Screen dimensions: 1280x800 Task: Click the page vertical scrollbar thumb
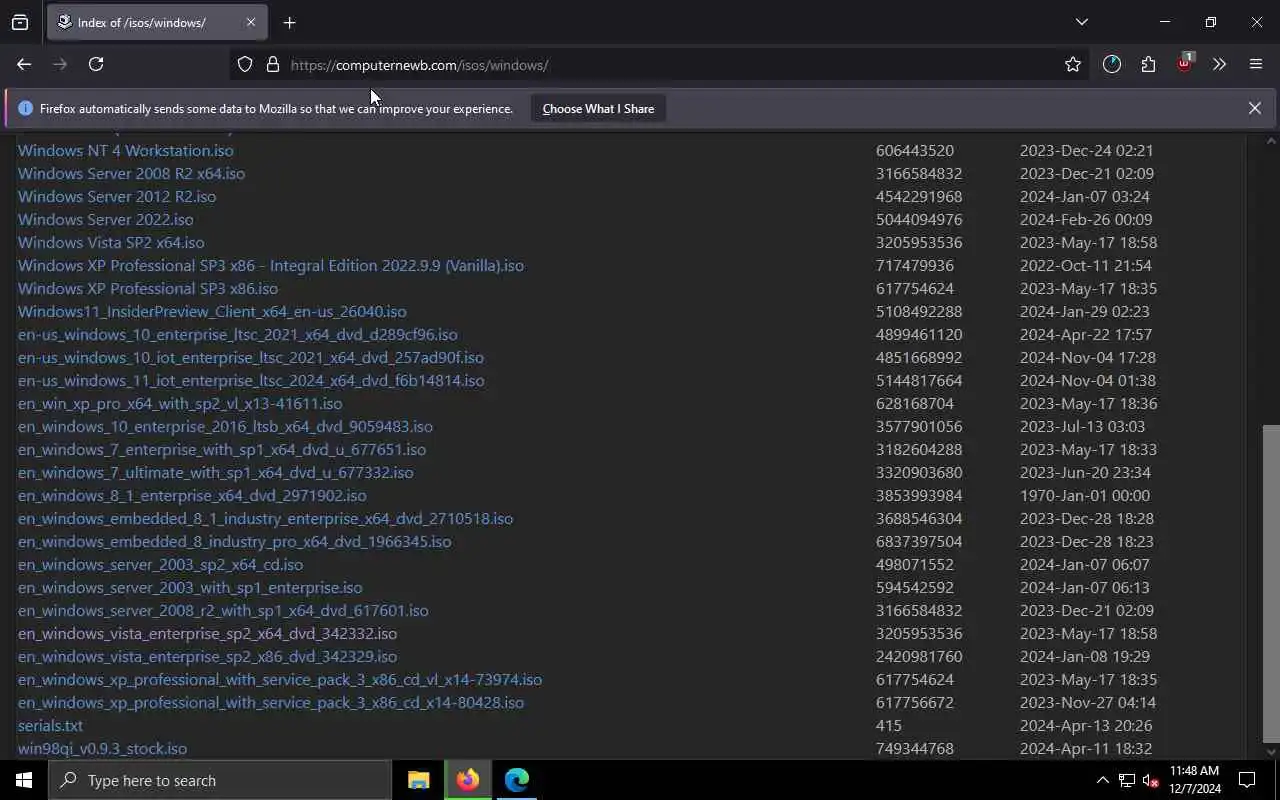1271,582
